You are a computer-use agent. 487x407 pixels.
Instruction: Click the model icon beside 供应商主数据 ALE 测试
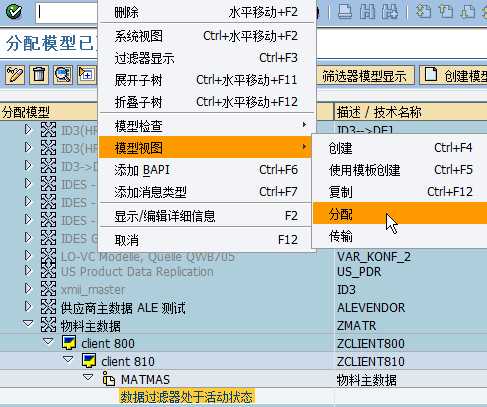coord(48,307)
